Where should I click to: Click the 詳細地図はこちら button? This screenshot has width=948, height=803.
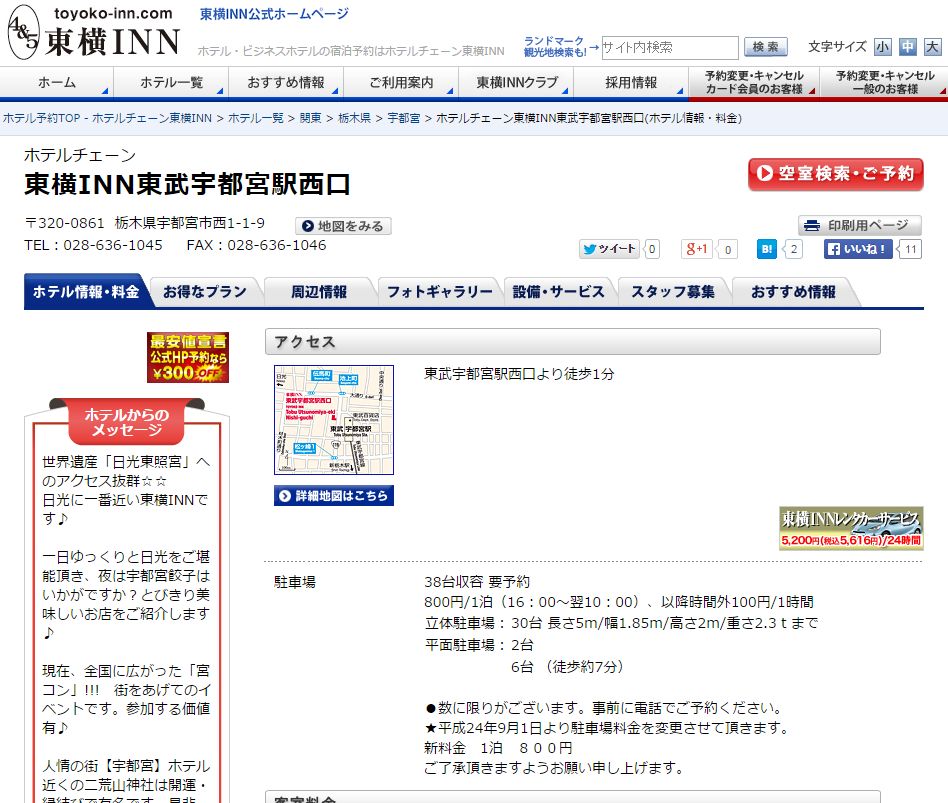click(x=334, y=496)
